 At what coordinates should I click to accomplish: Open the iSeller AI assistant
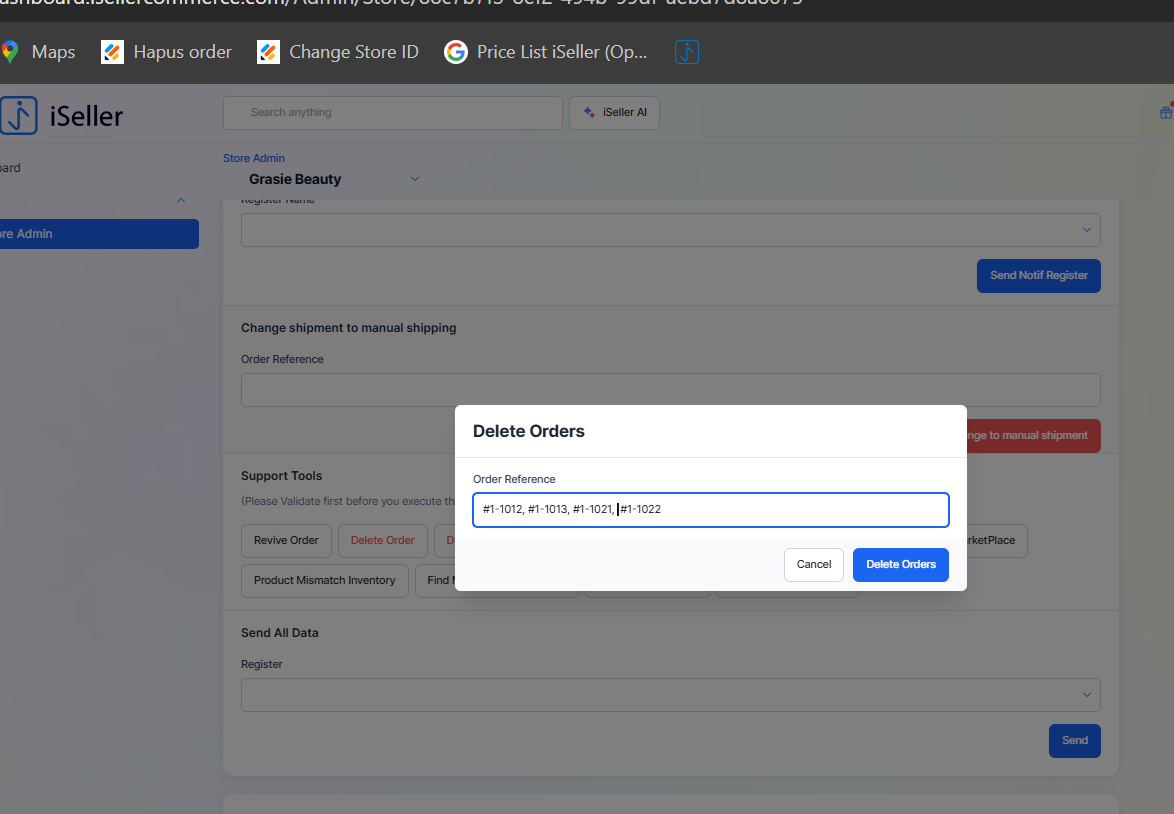tap(614, 113)
